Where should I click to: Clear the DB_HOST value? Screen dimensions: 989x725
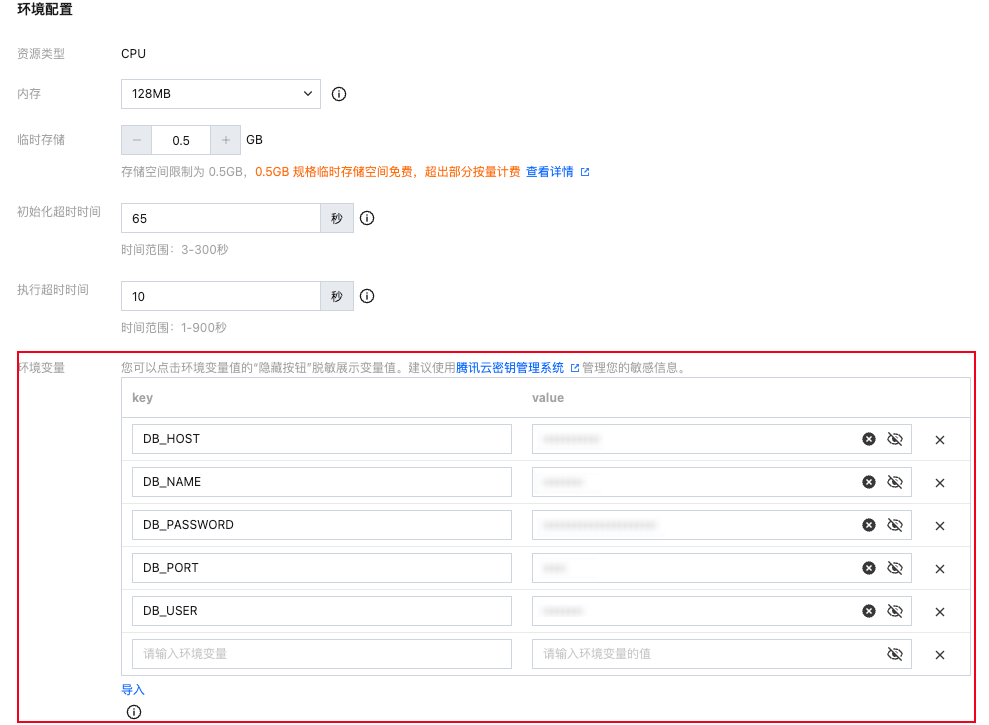(869, 439)
